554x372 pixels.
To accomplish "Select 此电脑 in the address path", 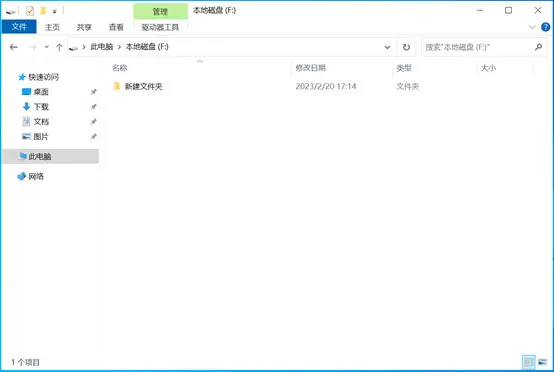I will coord(102,47).
